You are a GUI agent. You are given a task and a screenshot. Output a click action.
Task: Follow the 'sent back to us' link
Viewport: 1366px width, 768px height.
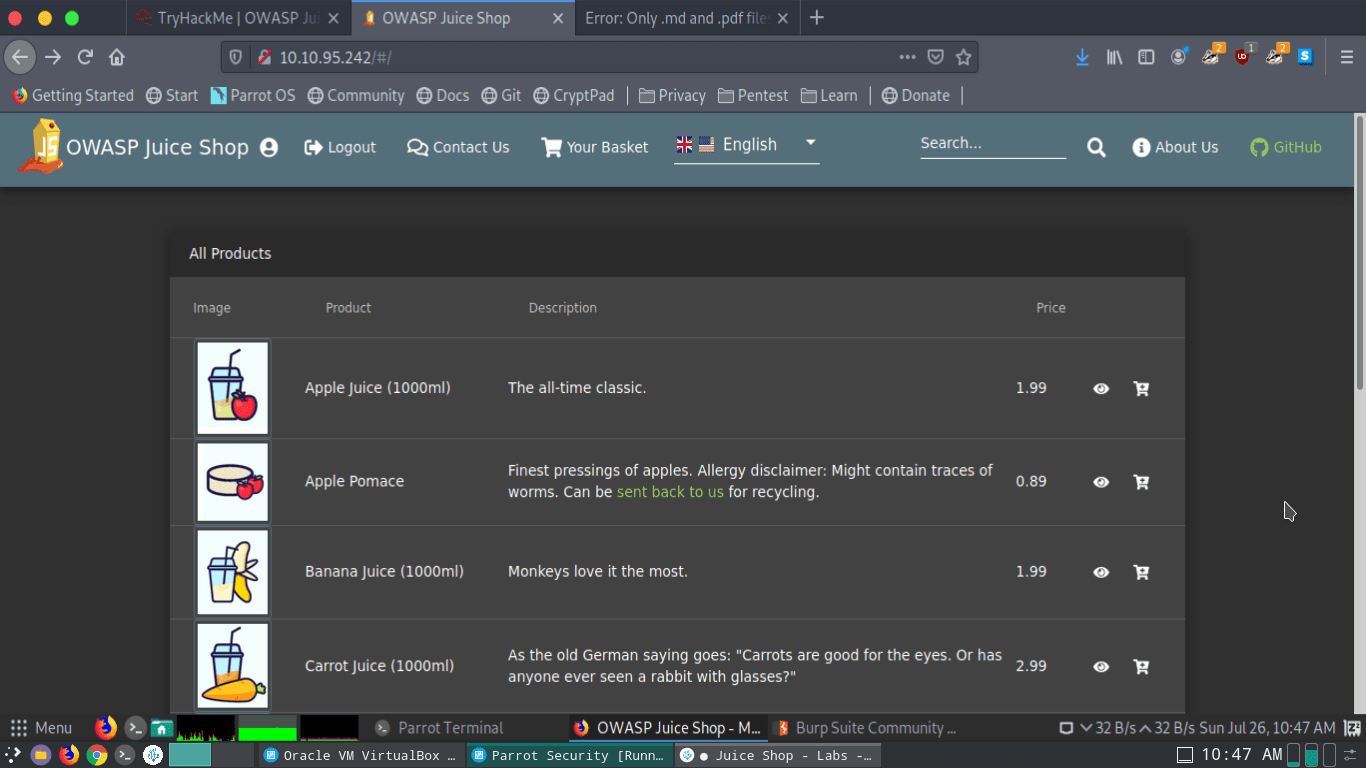pos(670,492)
